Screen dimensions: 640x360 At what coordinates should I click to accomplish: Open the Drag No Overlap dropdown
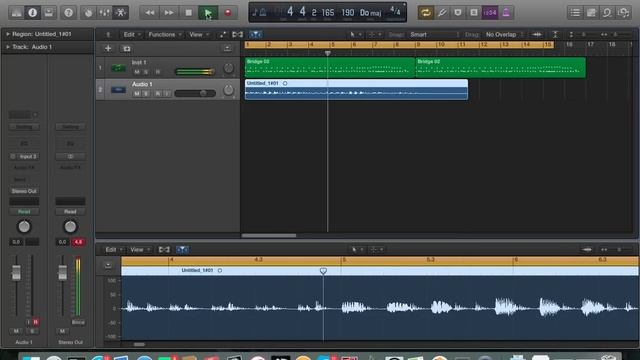tap(504, 35)
